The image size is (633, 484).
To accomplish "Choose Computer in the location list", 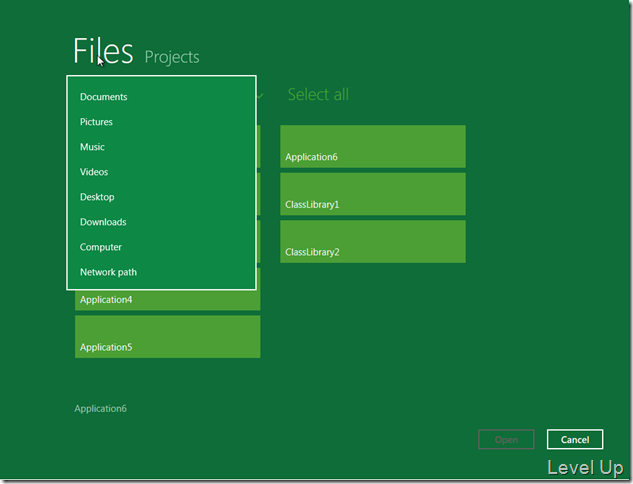I will pos(161,247).
